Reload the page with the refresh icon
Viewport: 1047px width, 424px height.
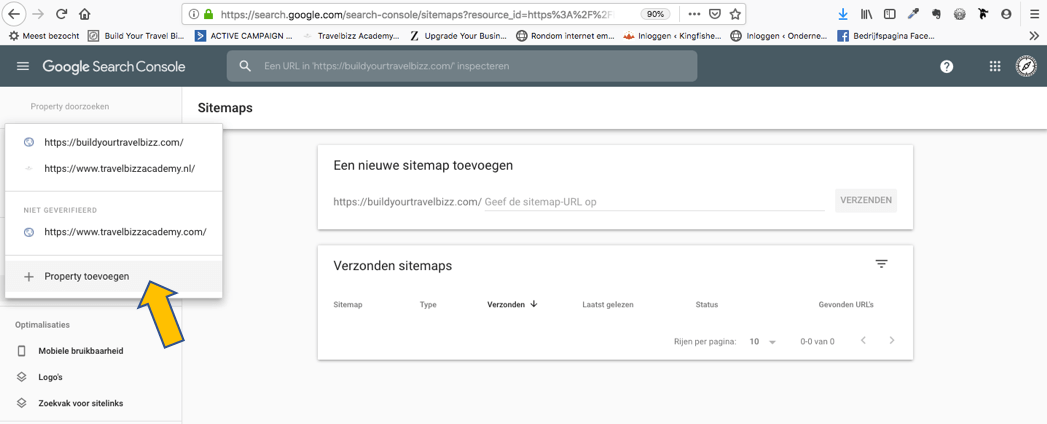click(61, 13)
